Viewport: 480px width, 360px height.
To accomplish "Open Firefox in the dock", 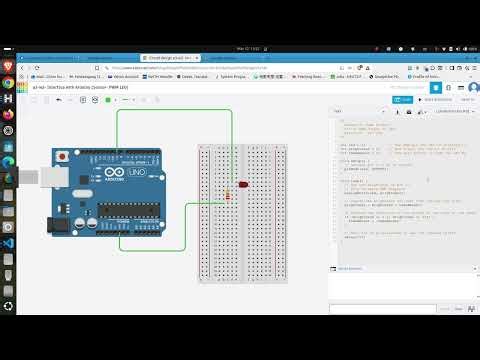I will pos(8,114).
